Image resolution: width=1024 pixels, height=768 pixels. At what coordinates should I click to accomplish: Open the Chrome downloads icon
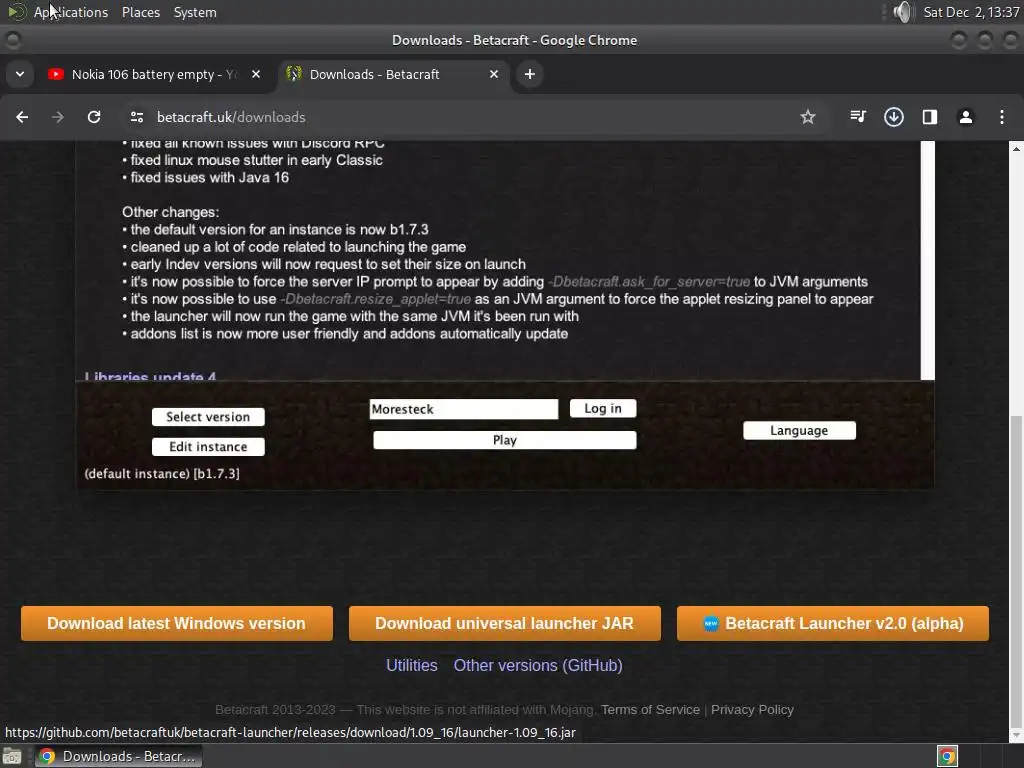point(894,117)
